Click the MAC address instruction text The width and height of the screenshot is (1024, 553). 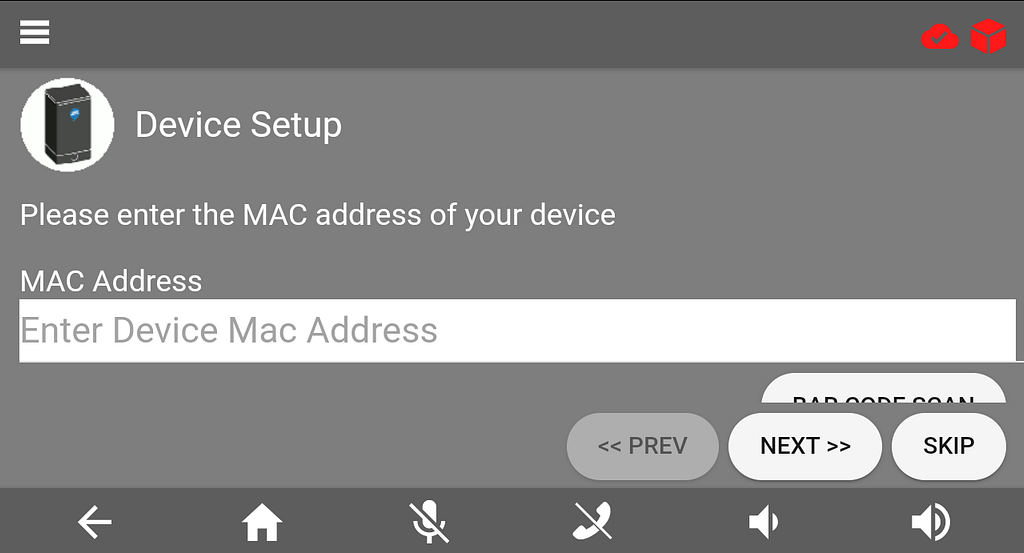click(317, 215)
